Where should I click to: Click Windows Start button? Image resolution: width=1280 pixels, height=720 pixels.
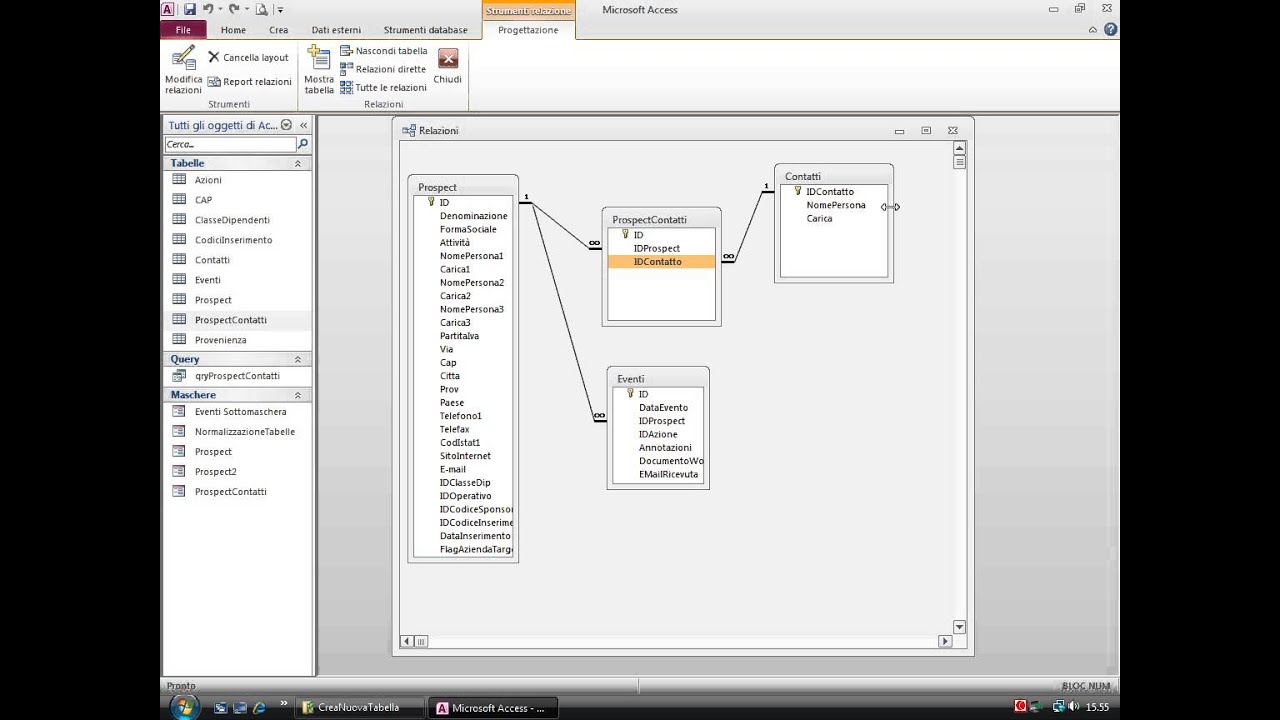(185, 707)
